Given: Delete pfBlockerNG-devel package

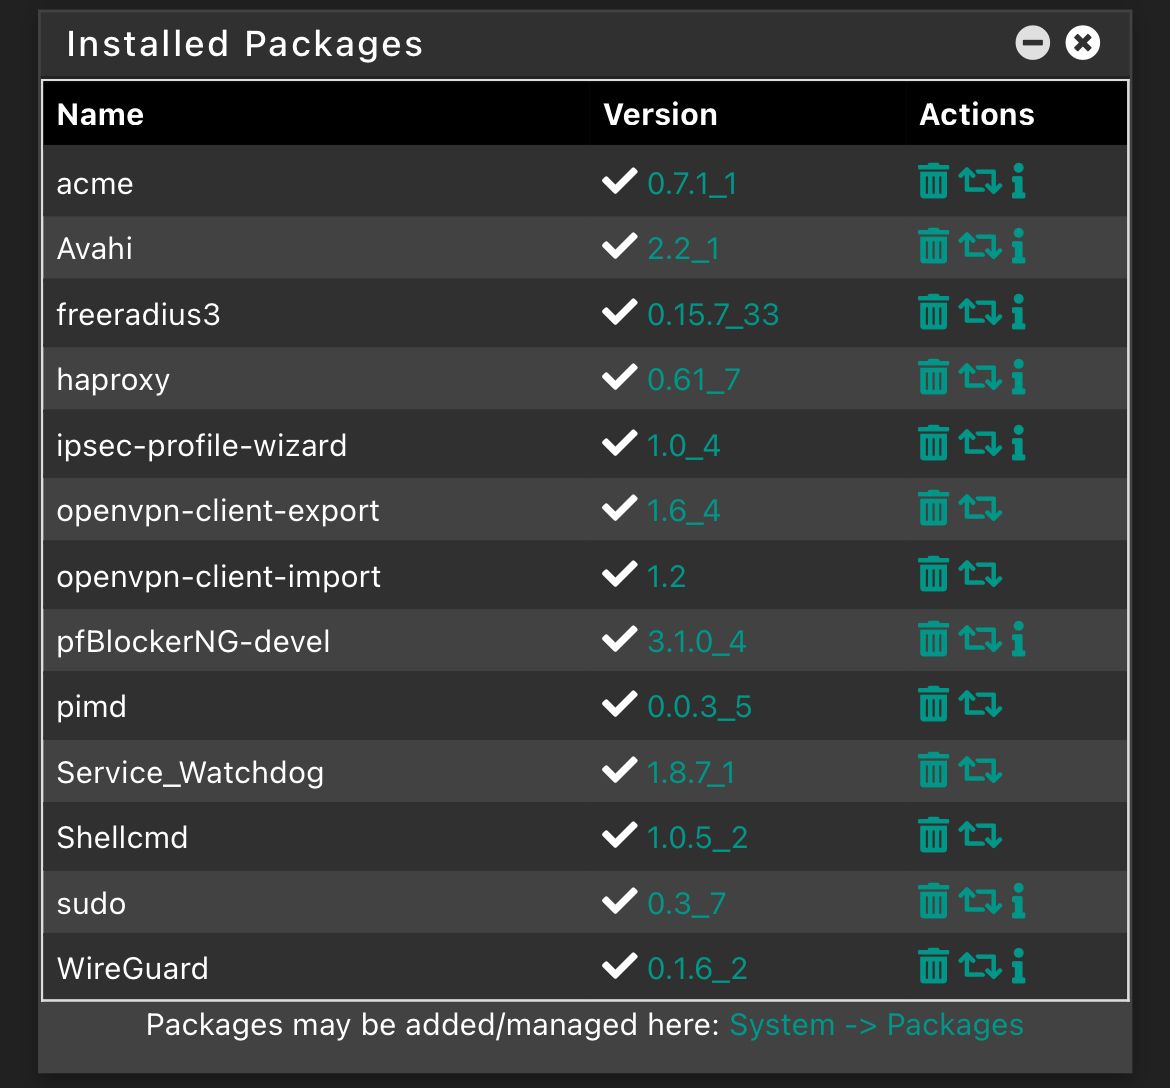Looking at the screenshot, I should click(933, 640).
